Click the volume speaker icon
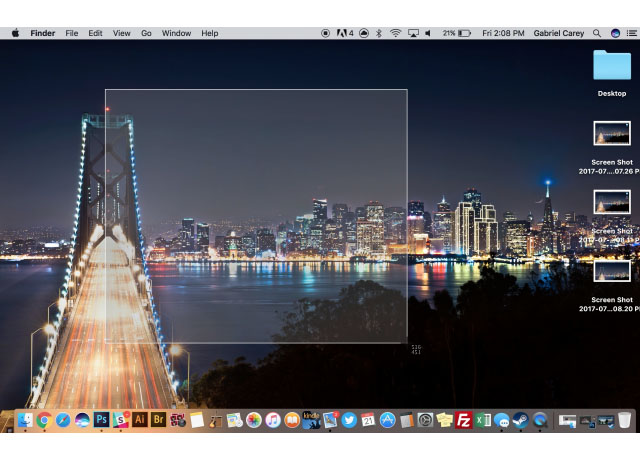 [x=428, y=33]
